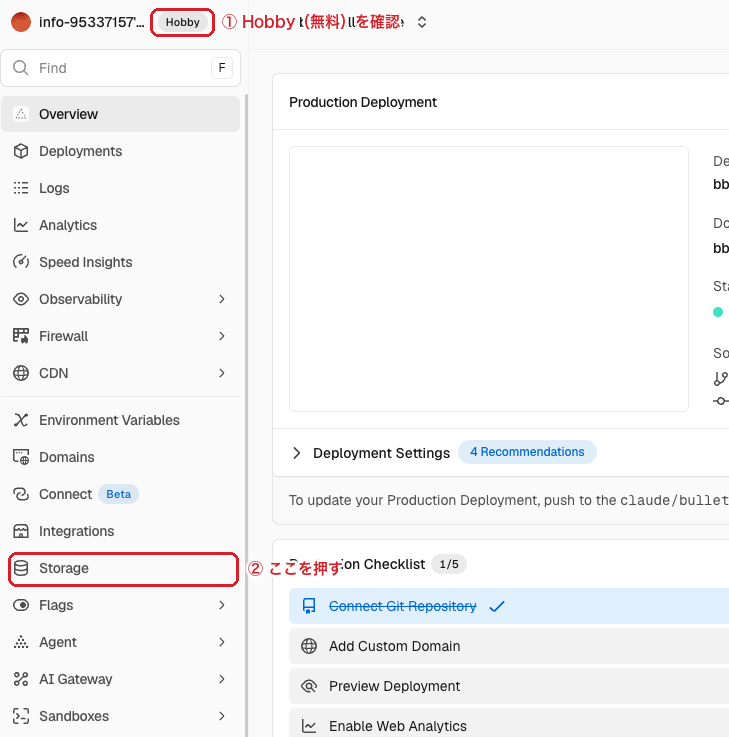729x737 pixels.
Task: Click the Integrations store icon
Action: pyautogui.click(x=21, y=531)
